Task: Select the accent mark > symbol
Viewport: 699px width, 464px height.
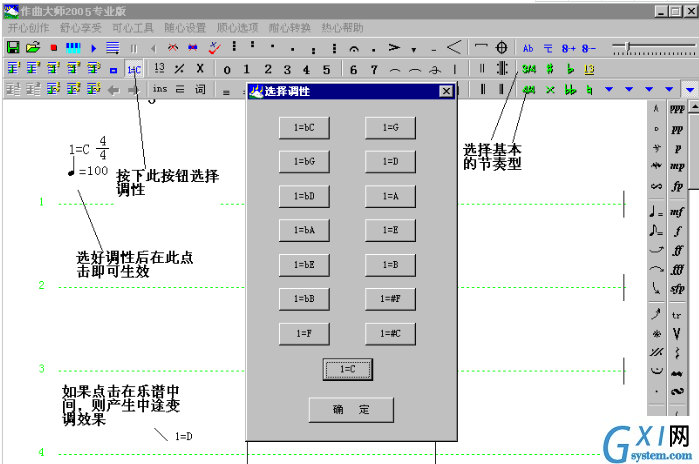Action: pyautogui.click(x=394, y=47)
